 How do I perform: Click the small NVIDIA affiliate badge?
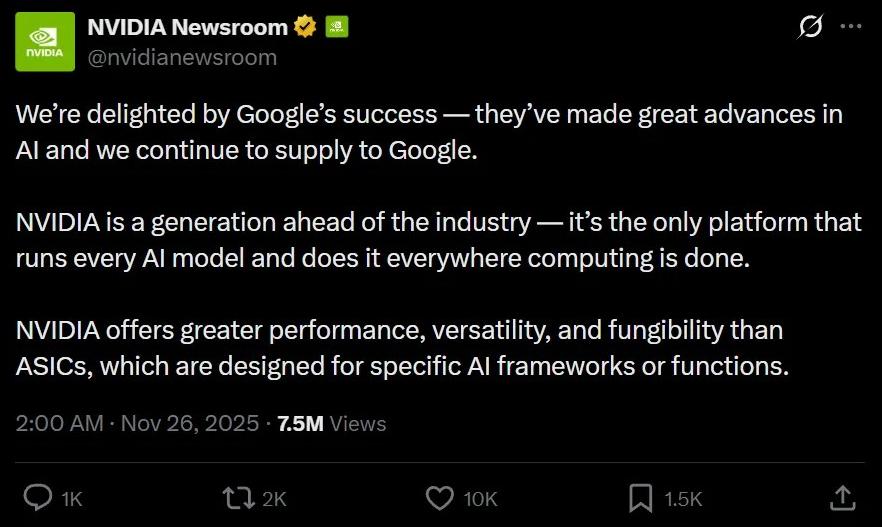coord(337,27)
